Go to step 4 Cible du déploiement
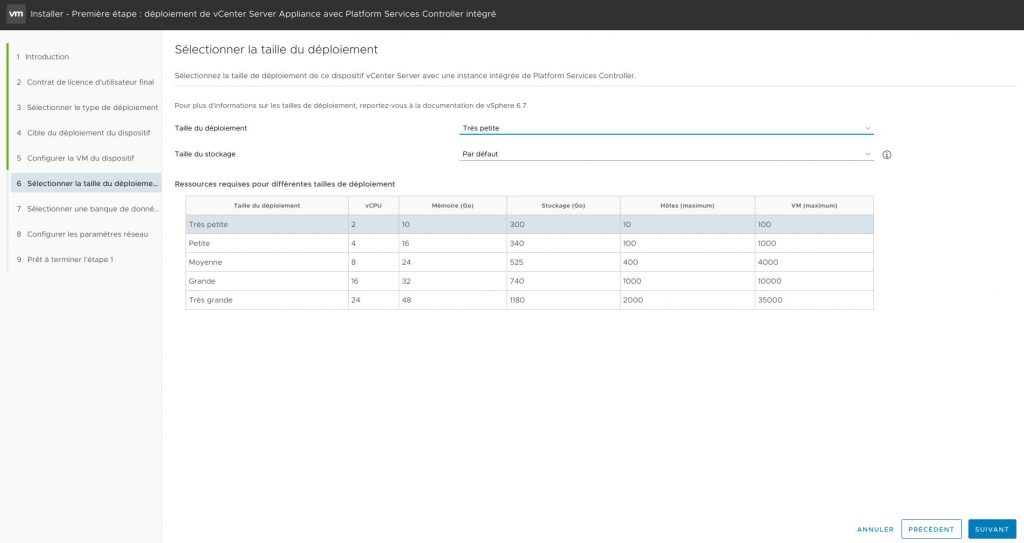This screenshot has width=1024, height=543. coord(84,133)
